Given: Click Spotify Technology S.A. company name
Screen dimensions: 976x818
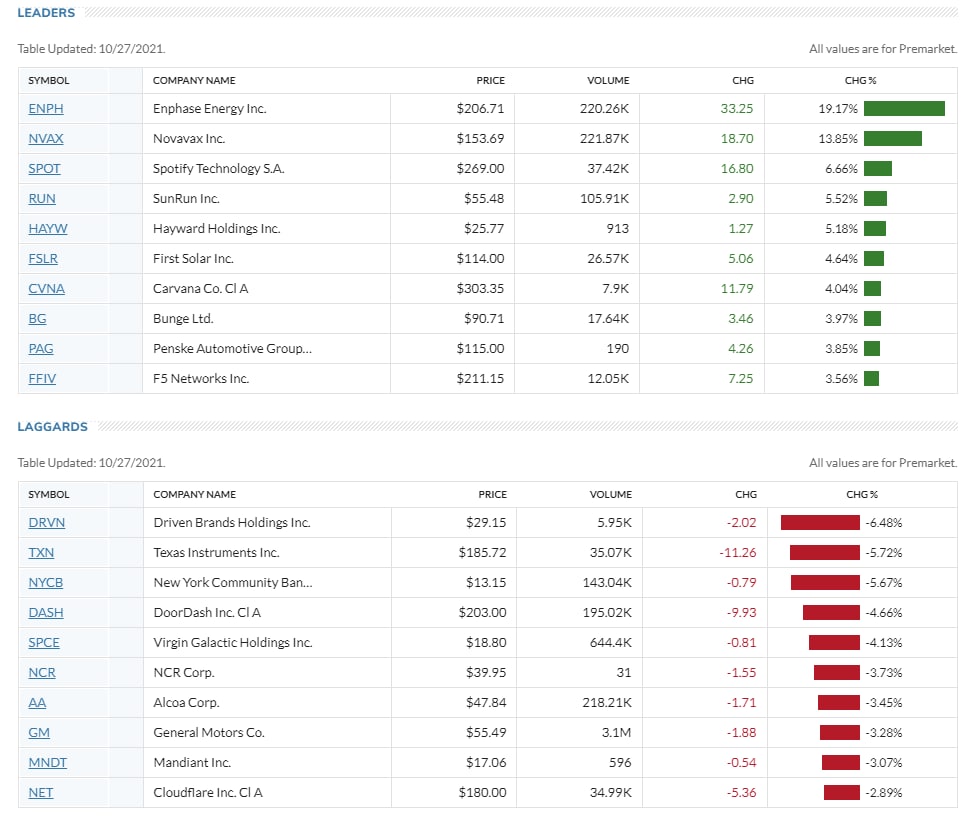Looking at the screenshot, I should click(218, 168).
